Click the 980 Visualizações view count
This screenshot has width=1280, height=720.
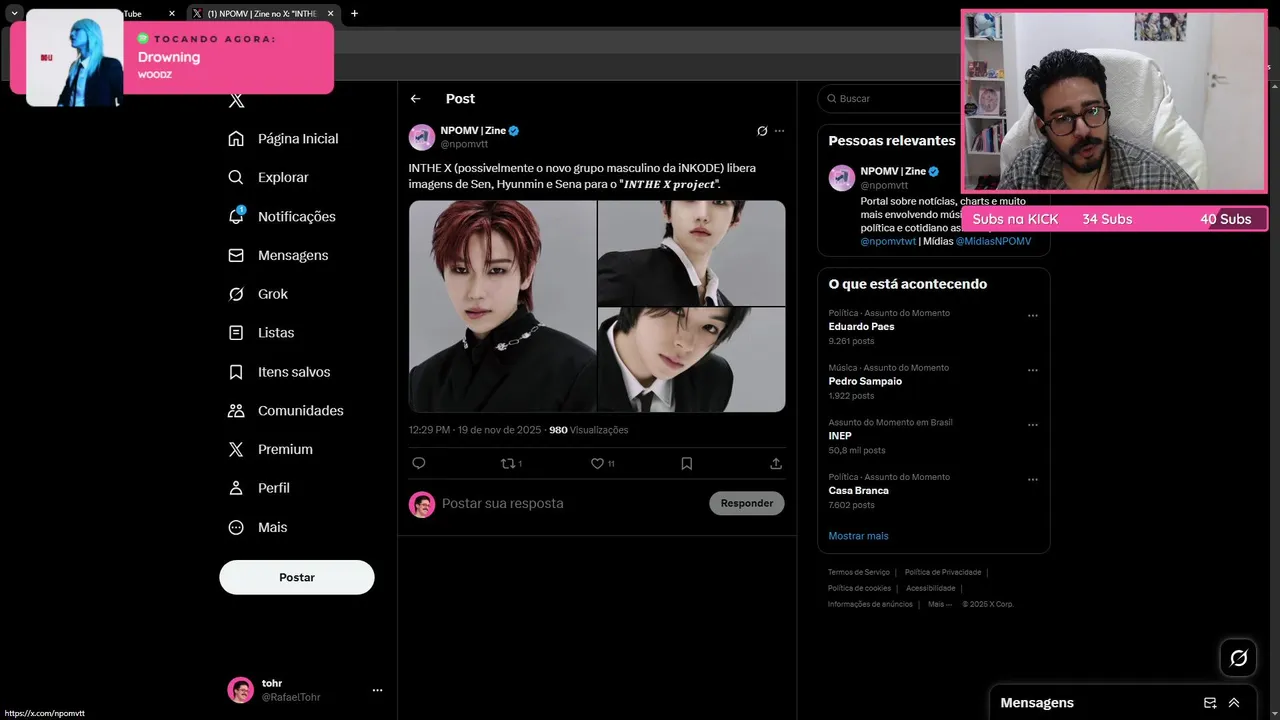[589, 430]
